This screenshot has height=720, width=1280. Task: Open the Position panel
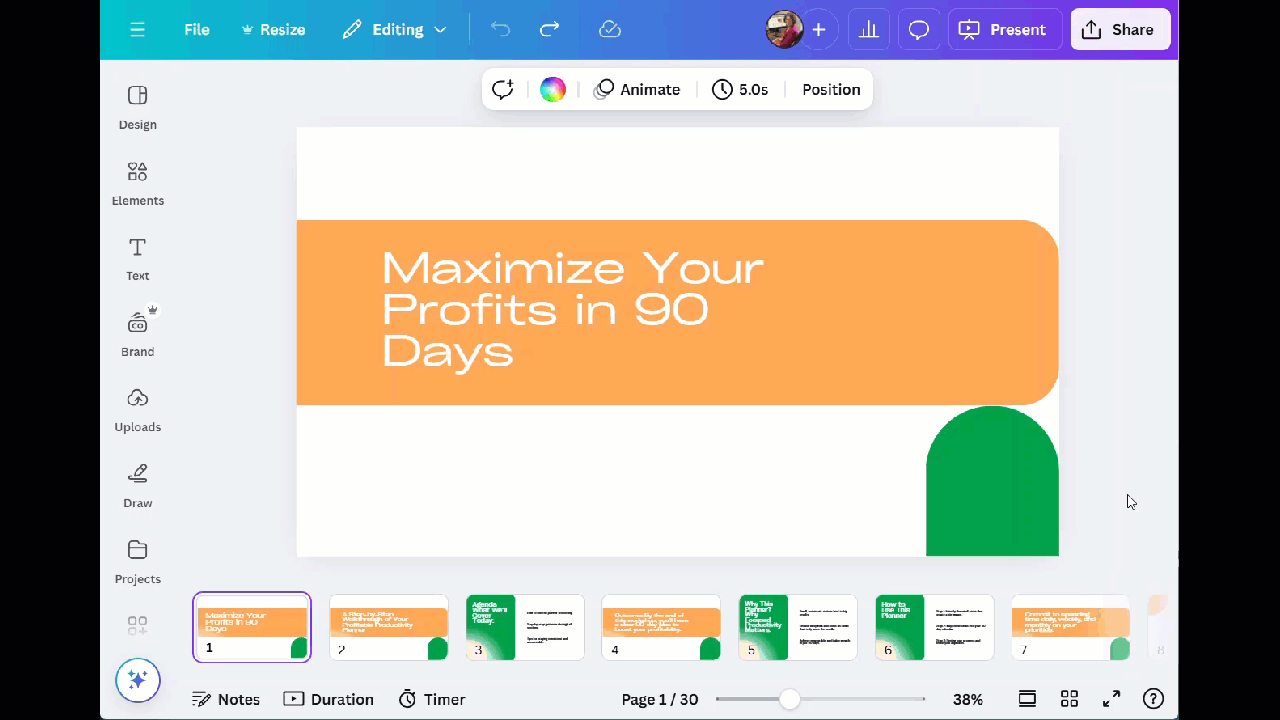tap(831, 90)
